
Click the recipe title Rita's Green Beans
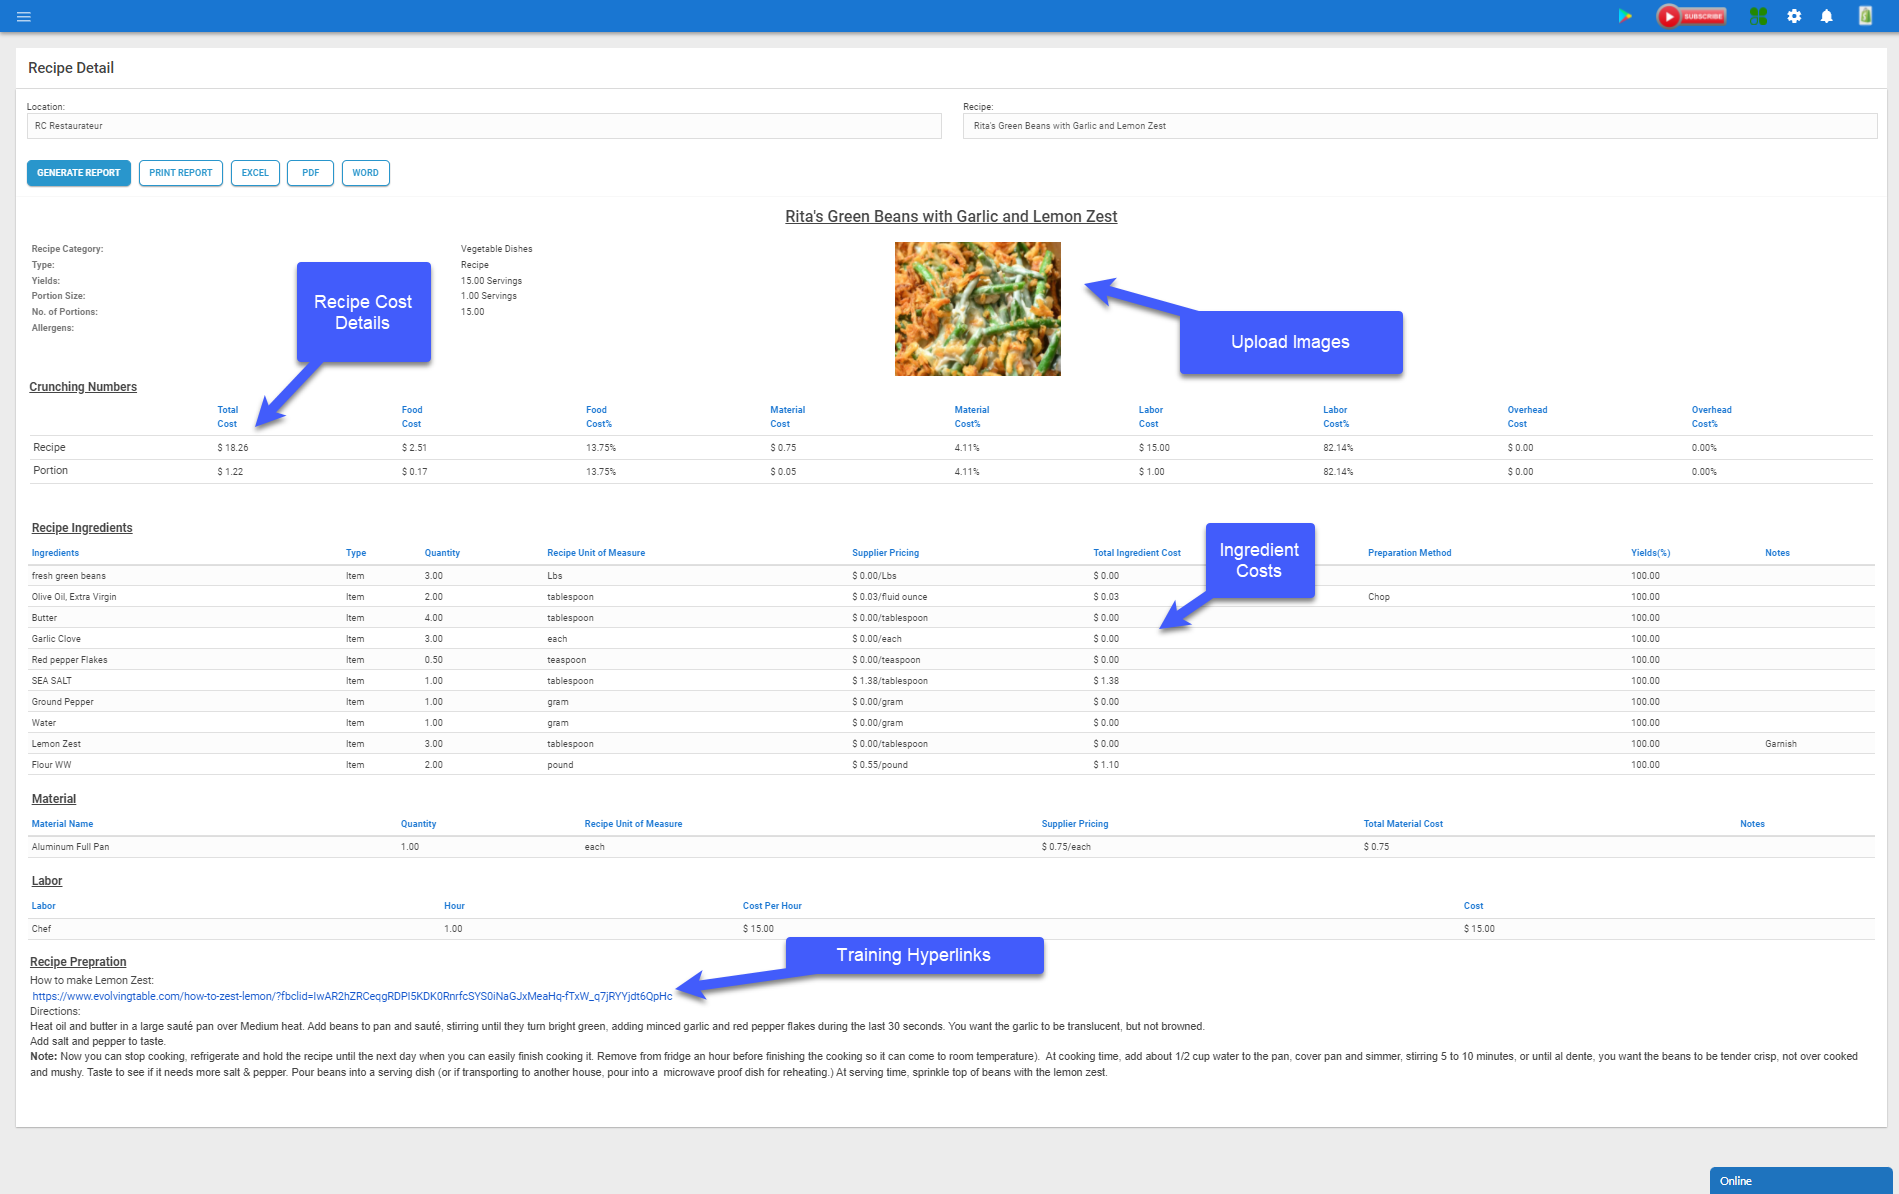[951, 216]
